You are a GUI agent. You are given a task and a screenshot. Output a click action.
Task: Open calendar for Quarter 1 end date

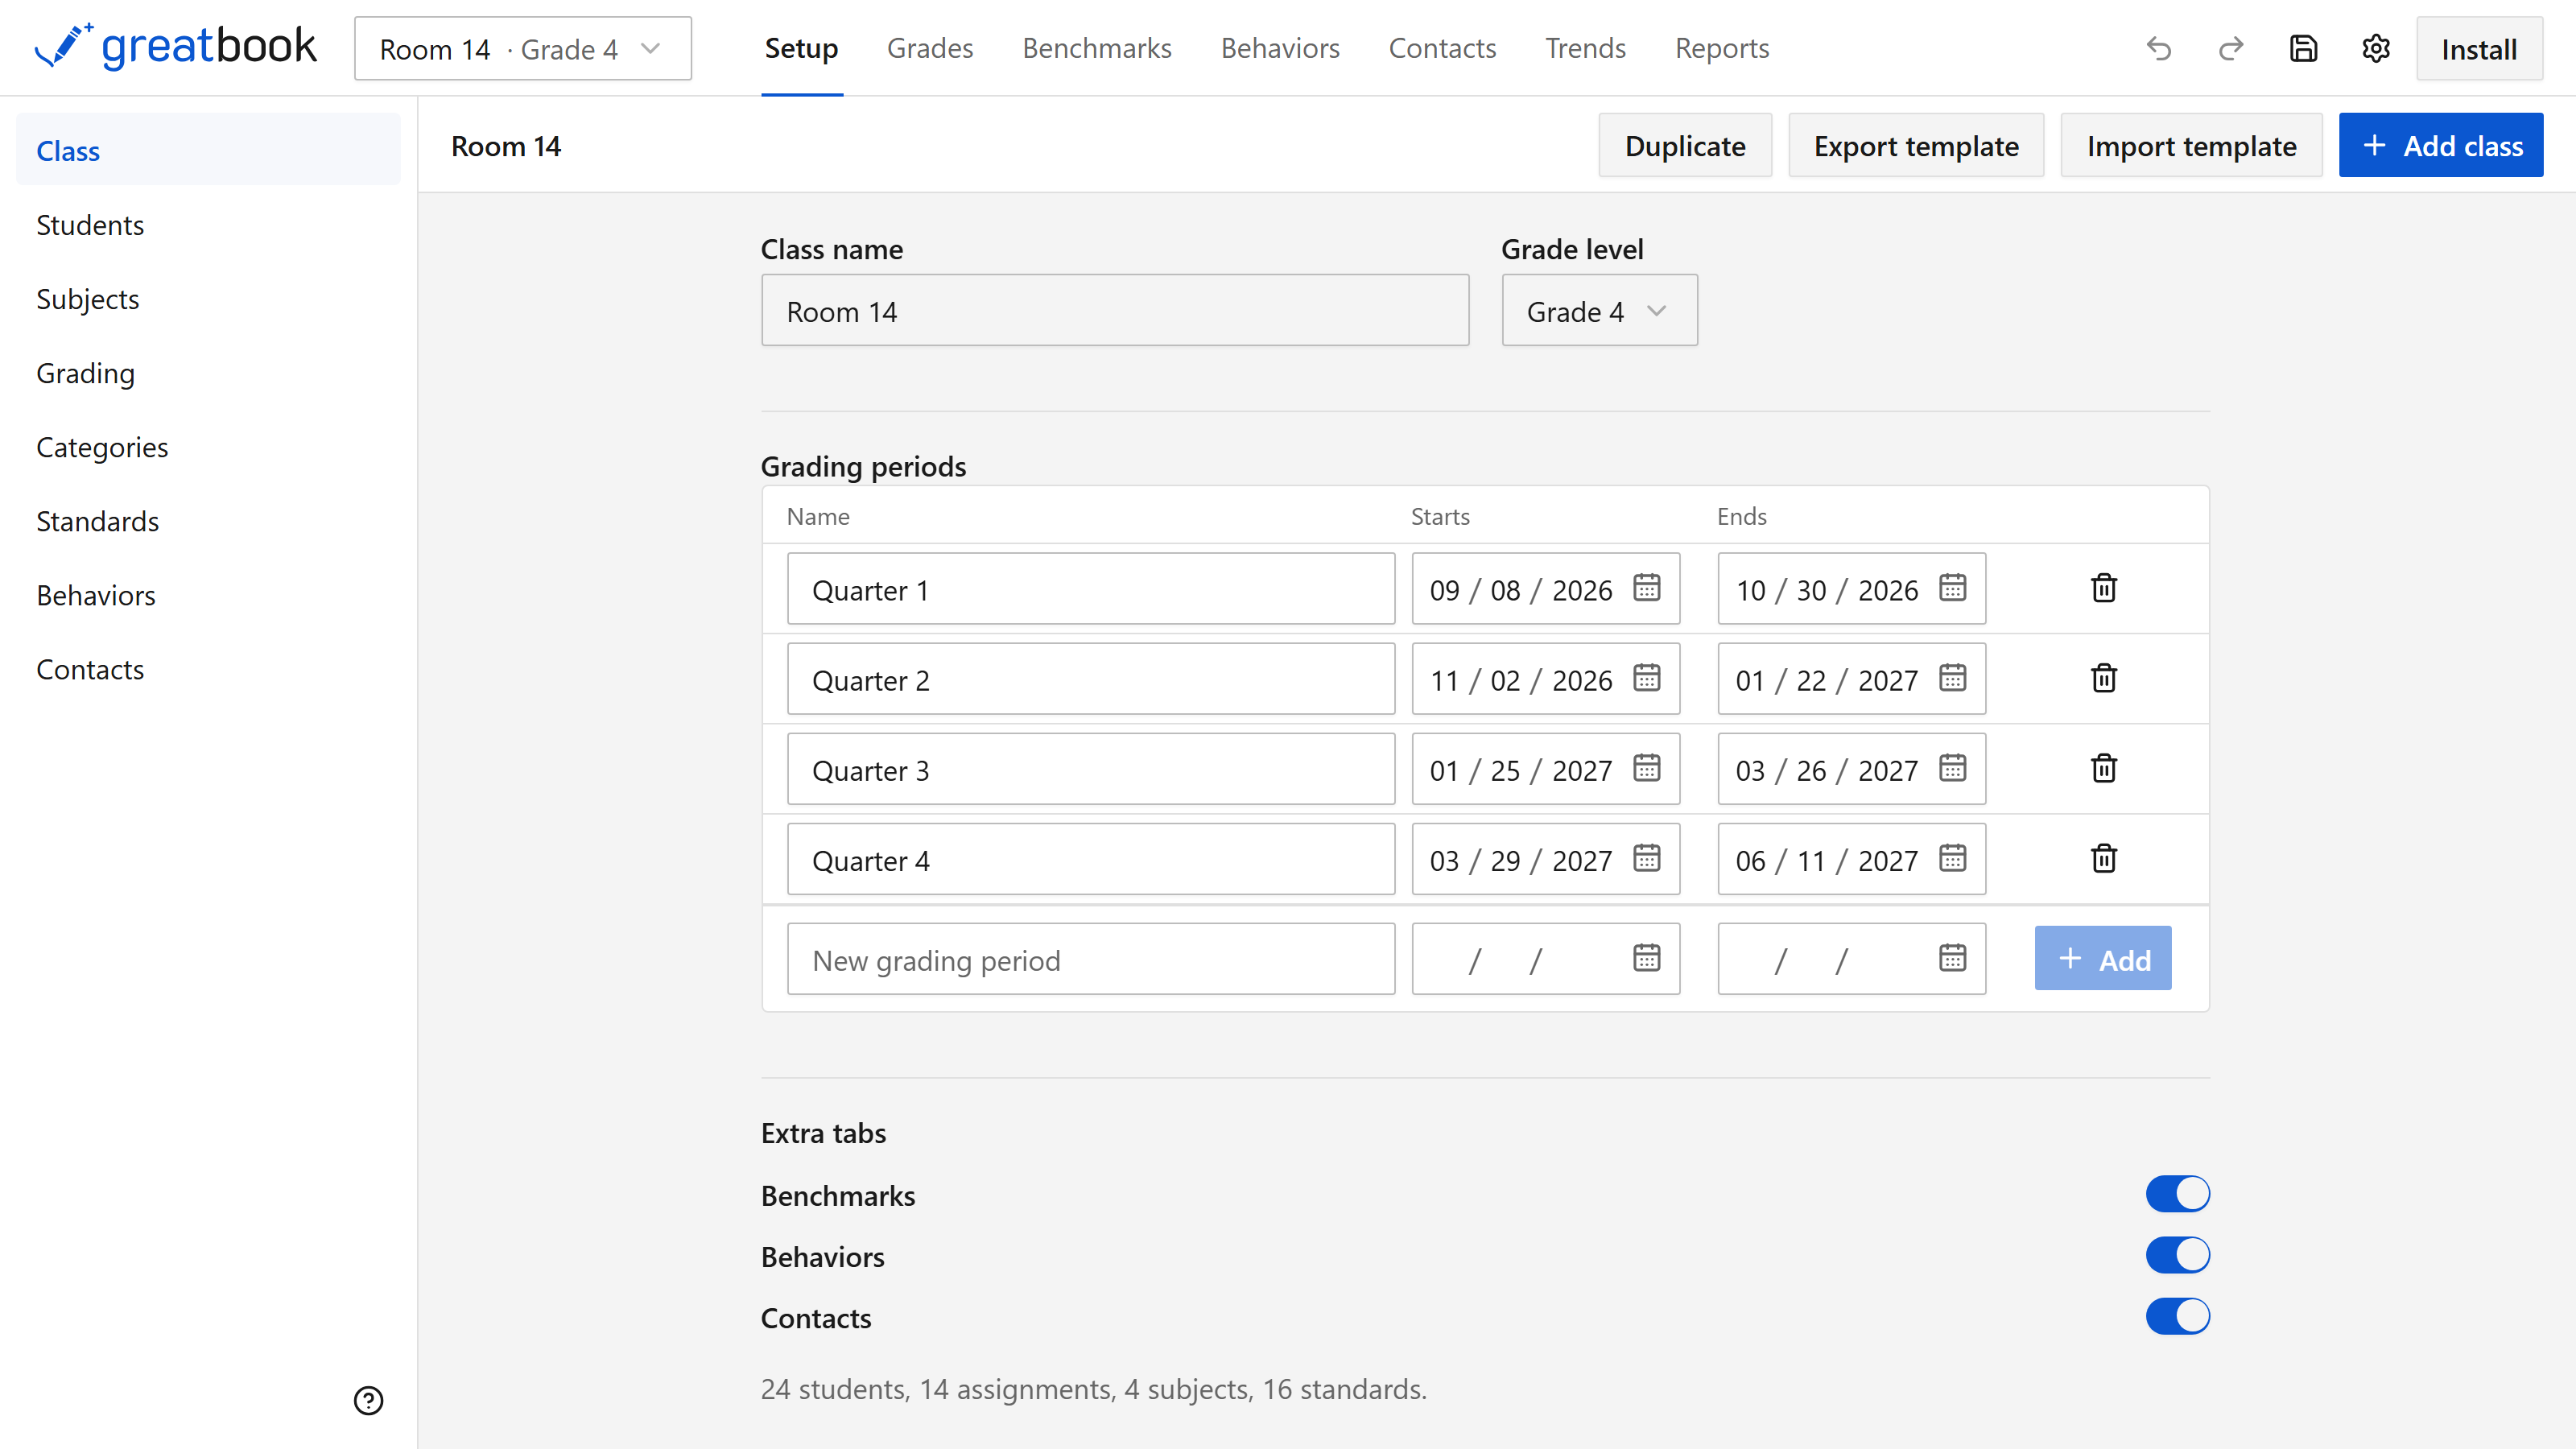[1953, 587]
